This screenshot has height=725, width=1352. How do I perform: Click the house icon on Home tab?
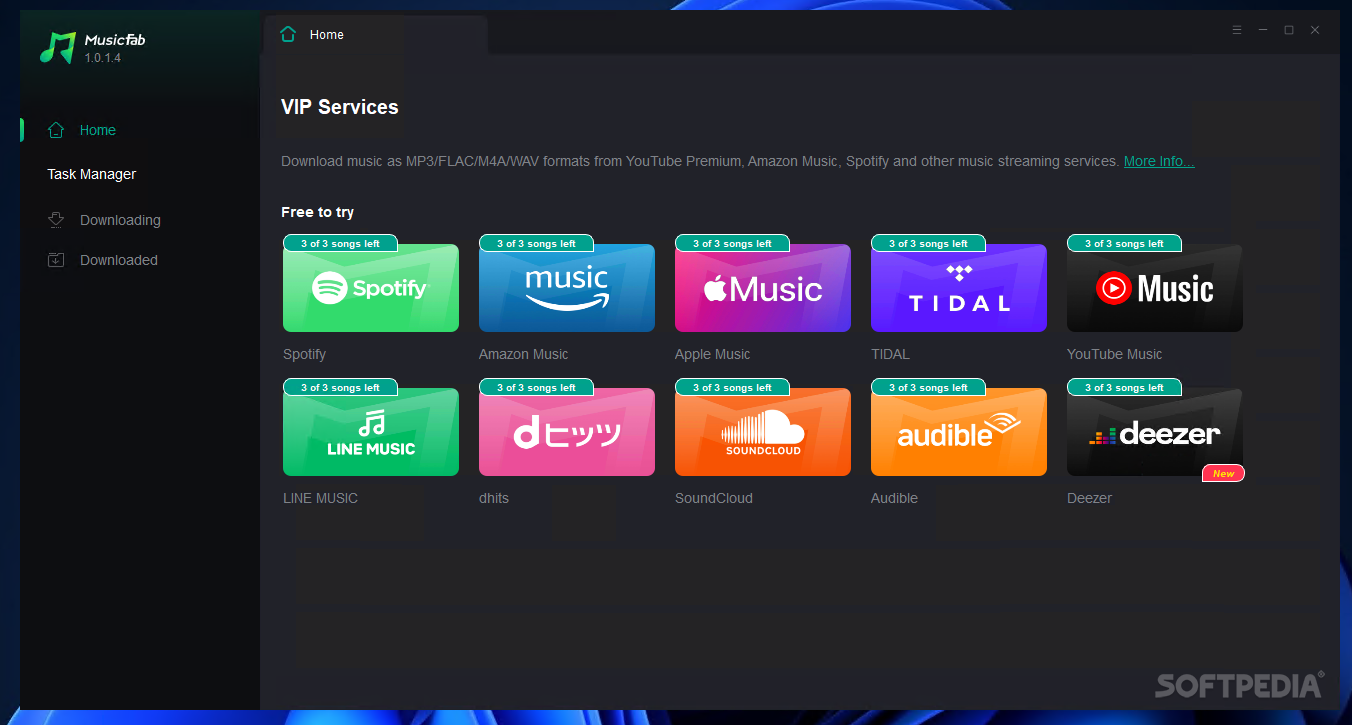[288, 34]
